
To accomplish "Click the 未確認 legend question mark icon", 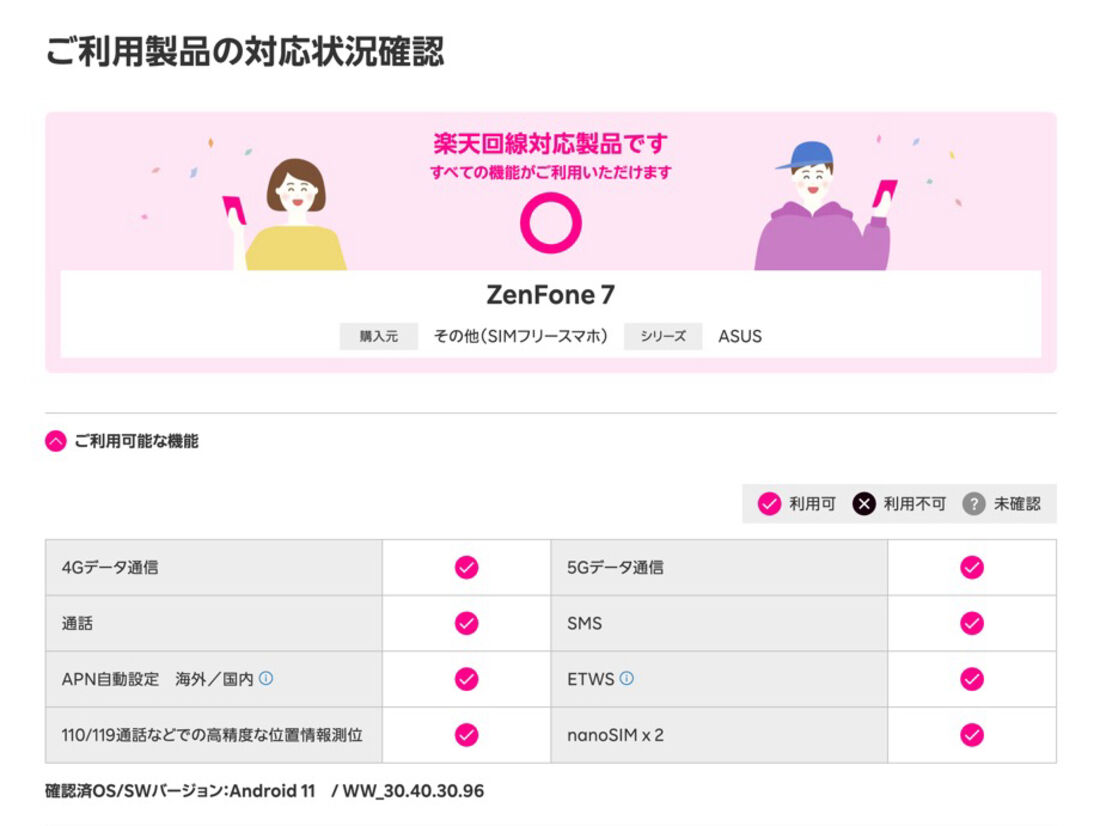I will click(974, 504).
